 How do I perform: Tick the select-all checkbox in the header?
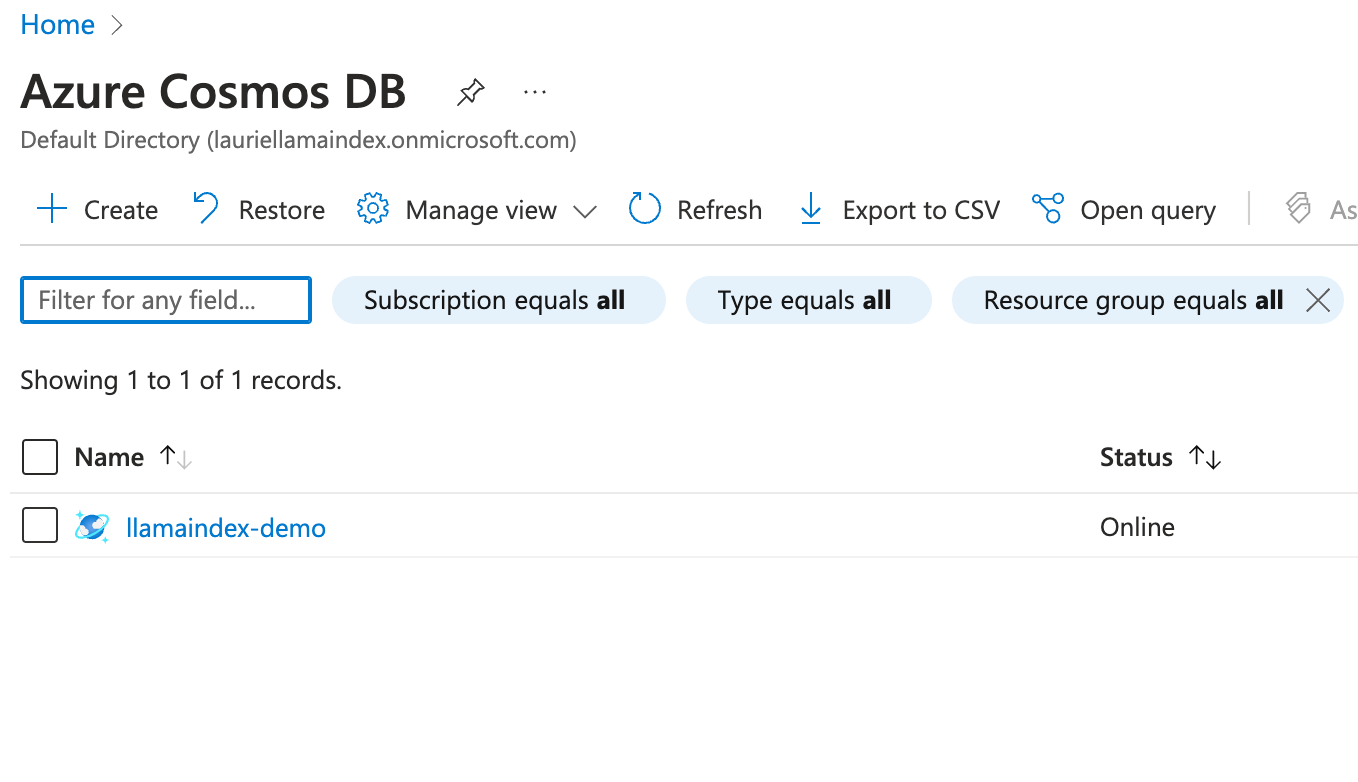pyautogui.click(x=40, y=457)
